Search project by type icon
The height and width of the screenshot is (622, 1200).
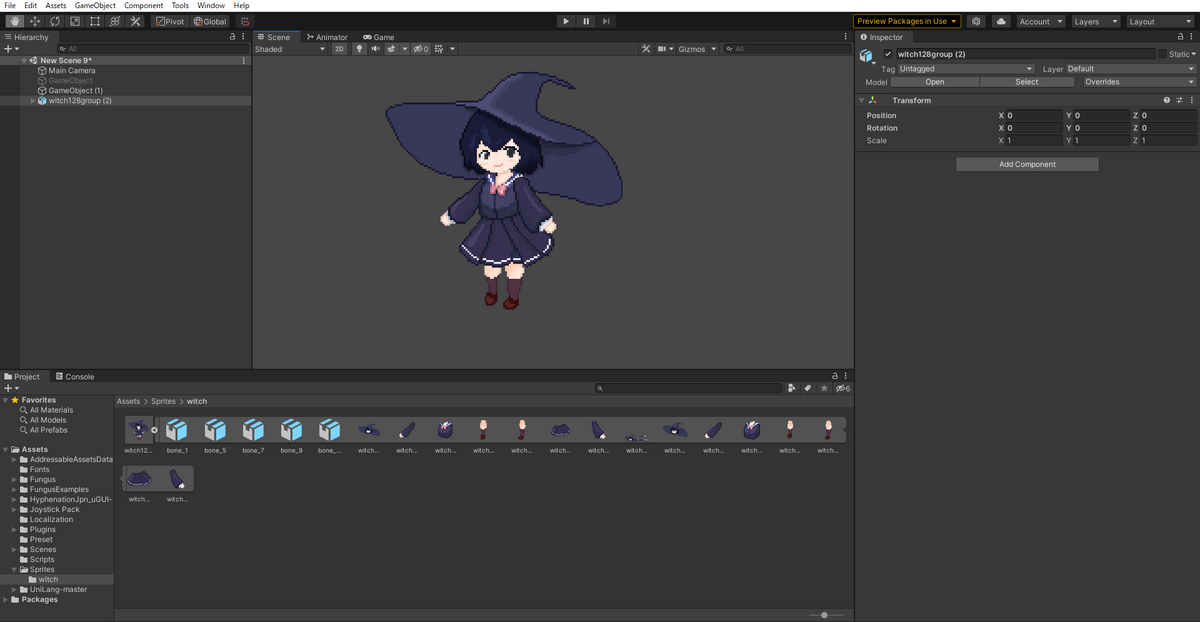point(792,388)
